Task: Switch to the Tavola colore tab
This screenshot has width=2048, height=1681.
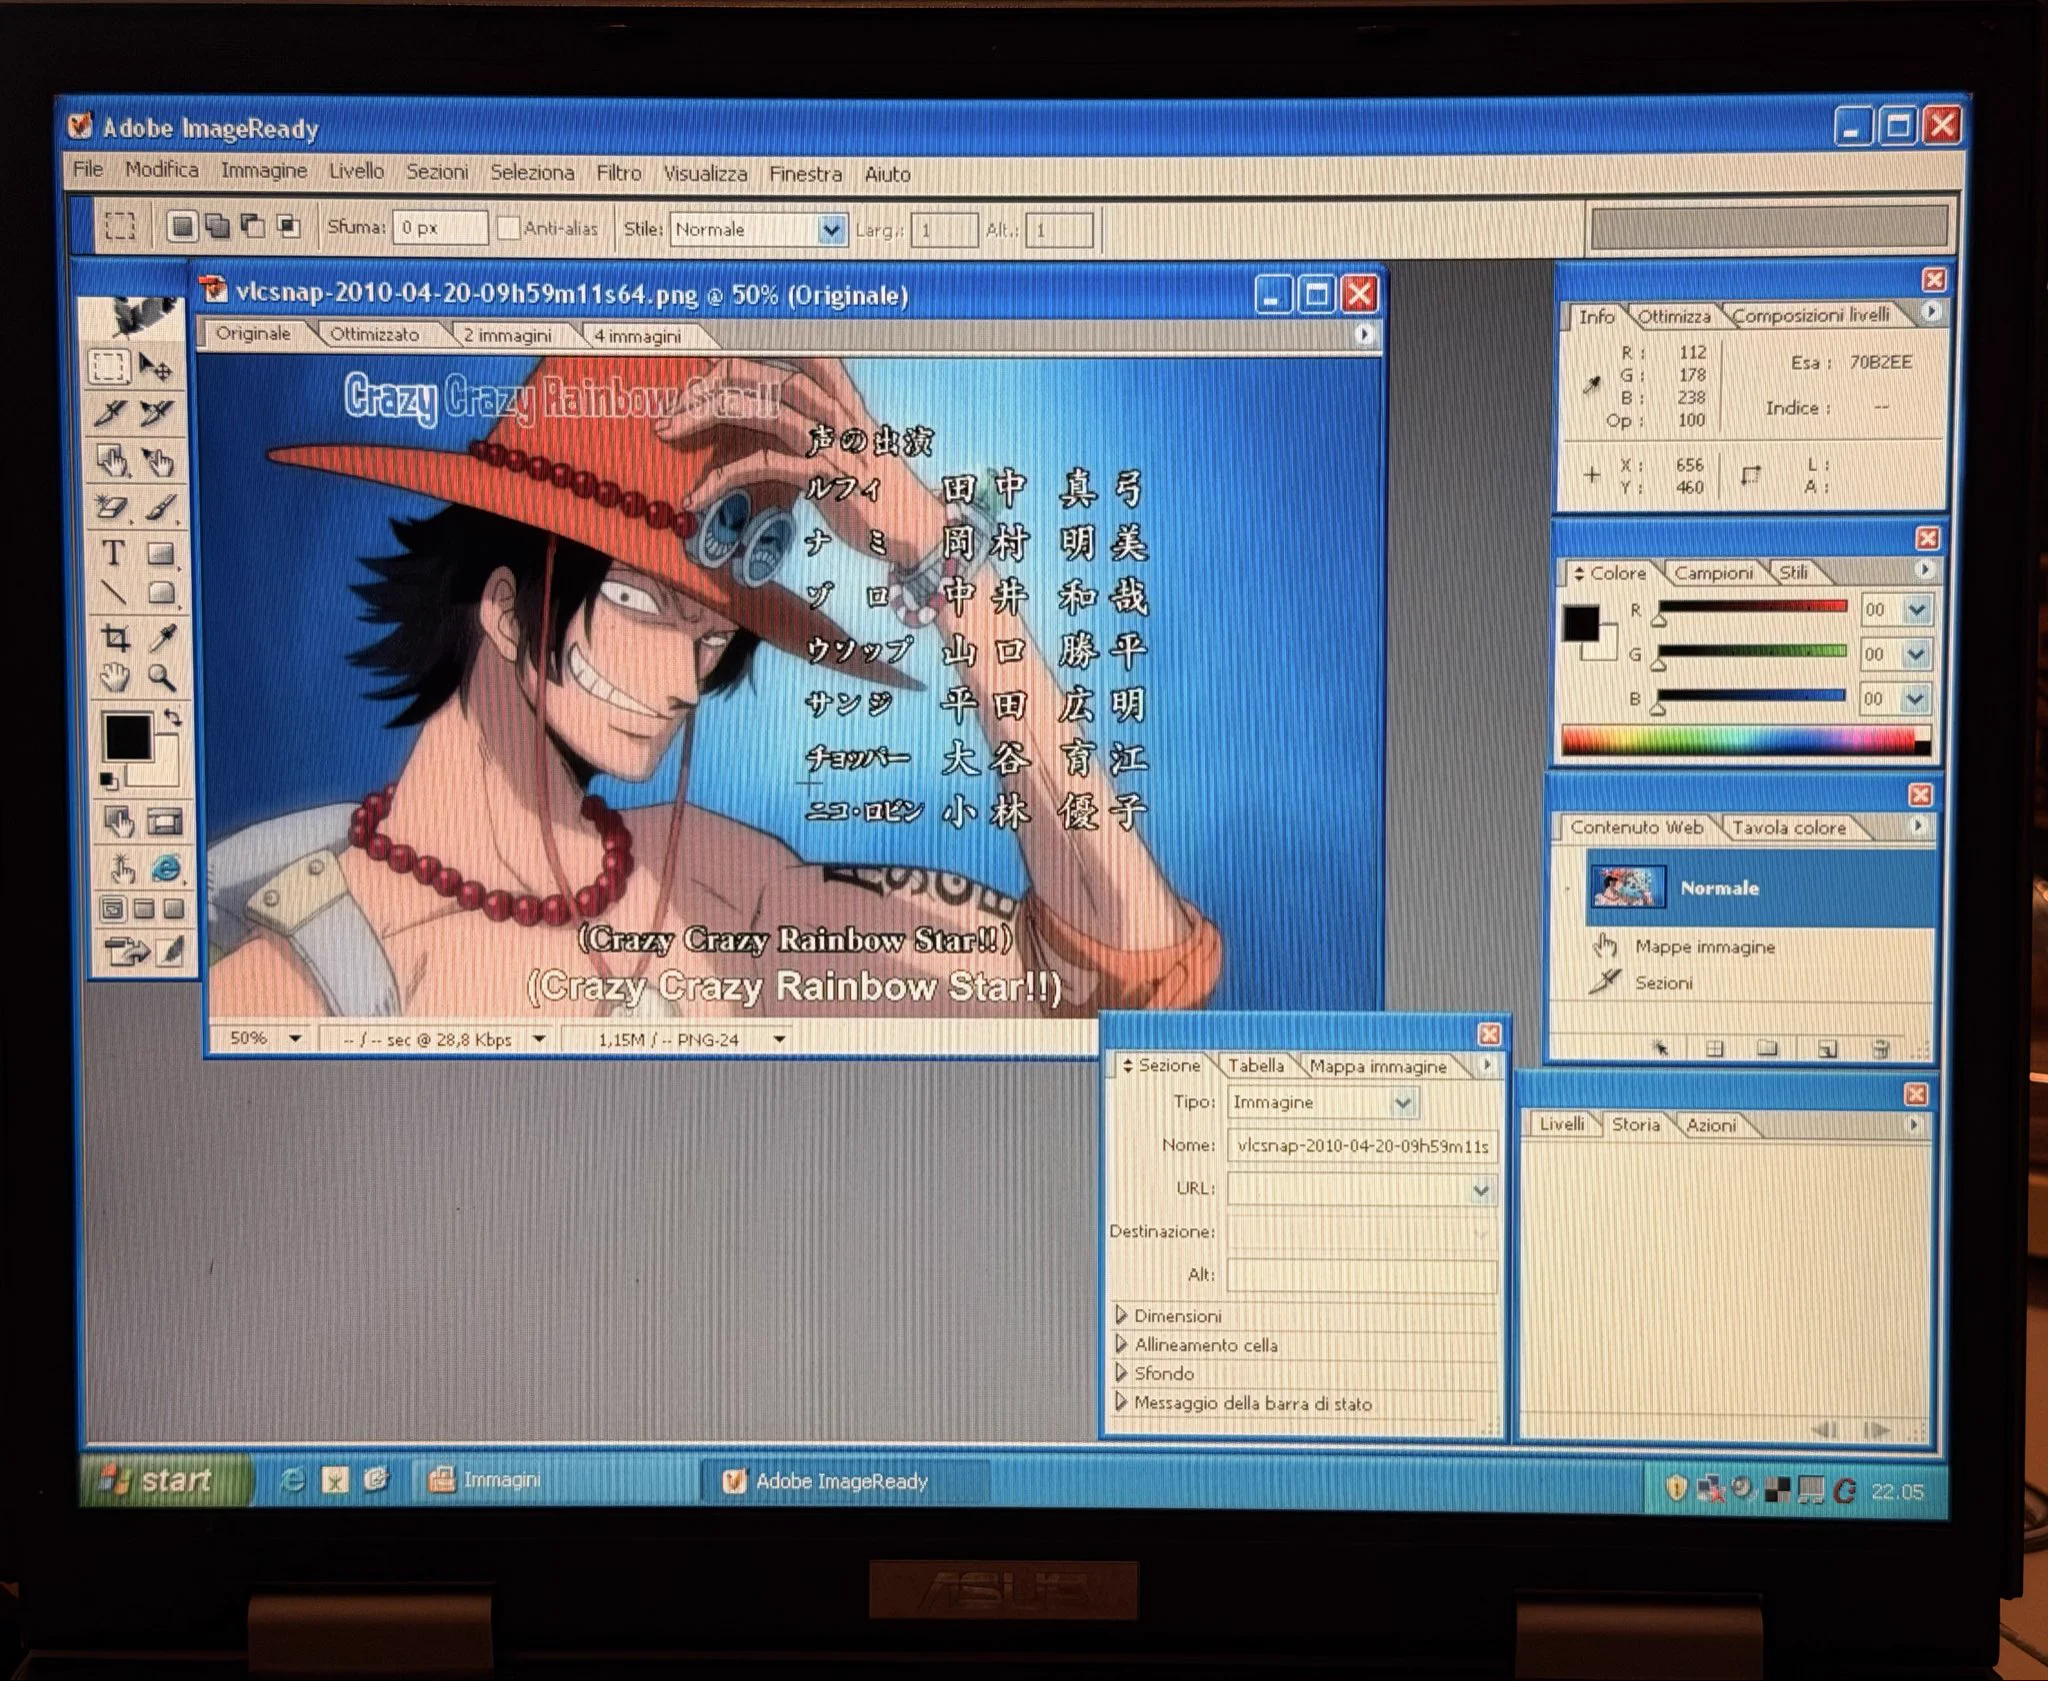Action: [1789, 827]
